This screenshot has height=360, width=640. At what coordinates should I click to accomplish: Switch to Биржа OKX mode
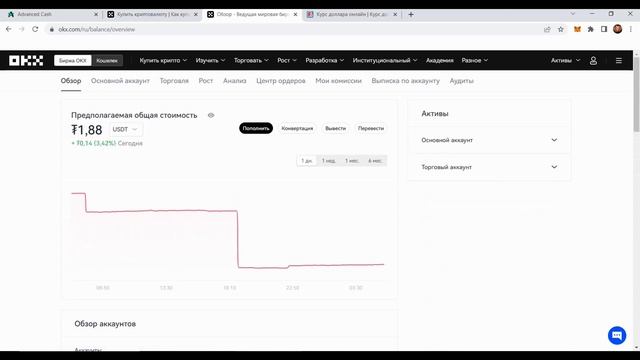[73, 60]
